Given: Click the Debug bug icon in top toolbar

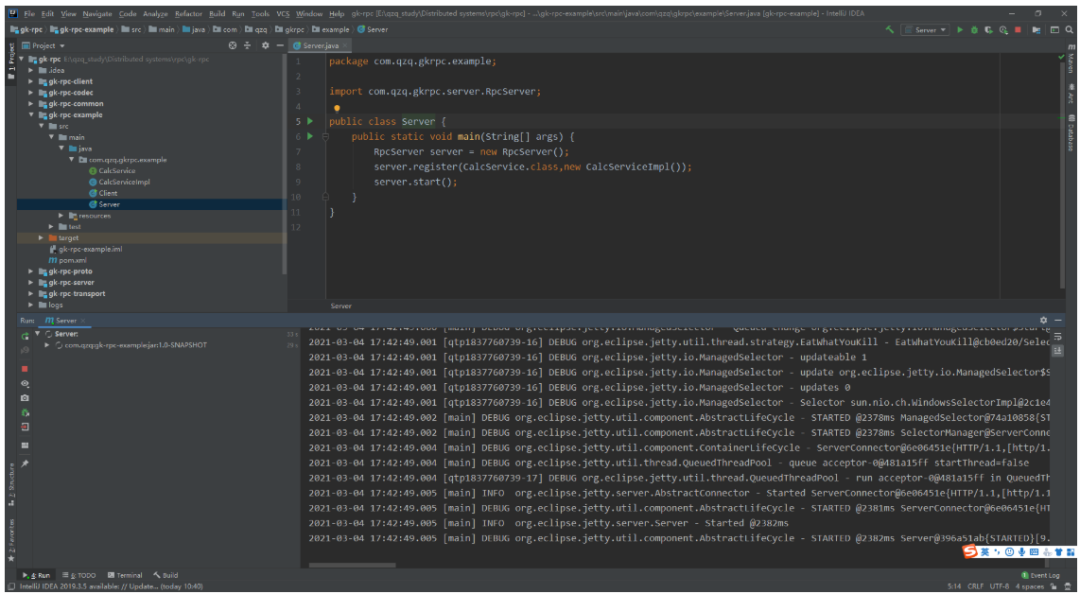Looking at the screenshot, I should (x=974, y=30).
